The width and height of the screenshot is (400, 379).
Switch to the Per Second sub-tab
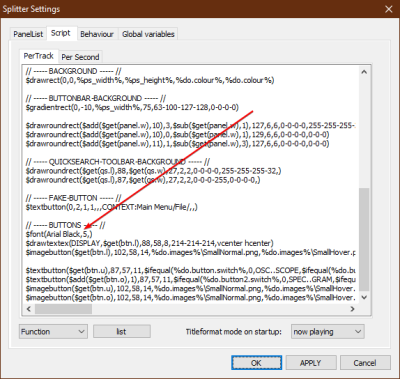[80, 57]
